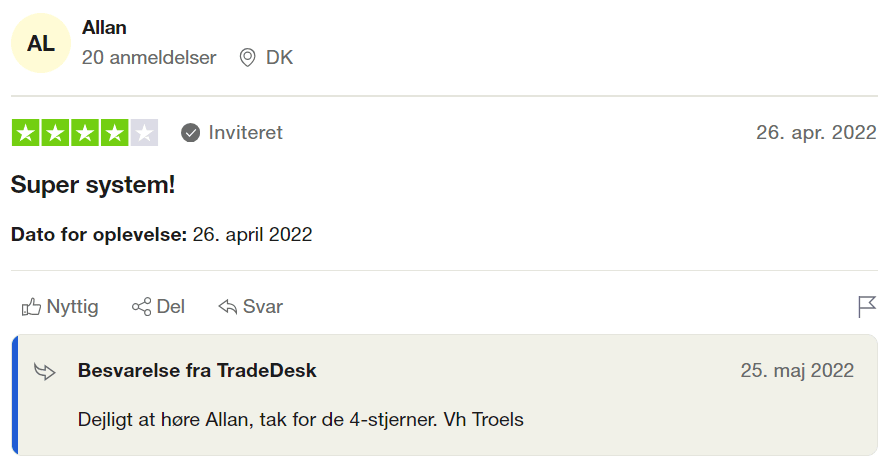Screen dimensions: 888x472
Task: Click the review date 26. apr. 2022
Action: 816,133
